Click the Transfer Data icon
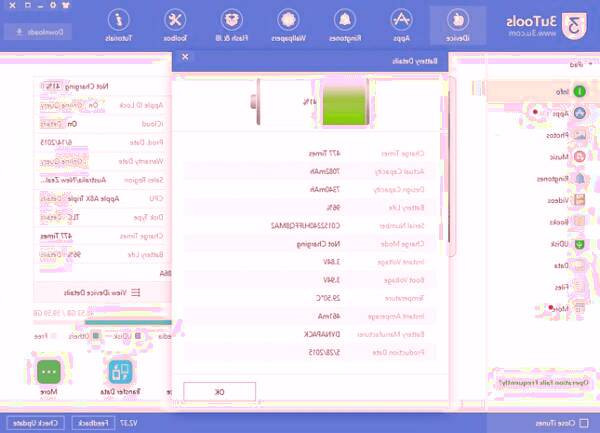This screenshot has width=600, height=433. pyautogui.click(x=121, y=371)
